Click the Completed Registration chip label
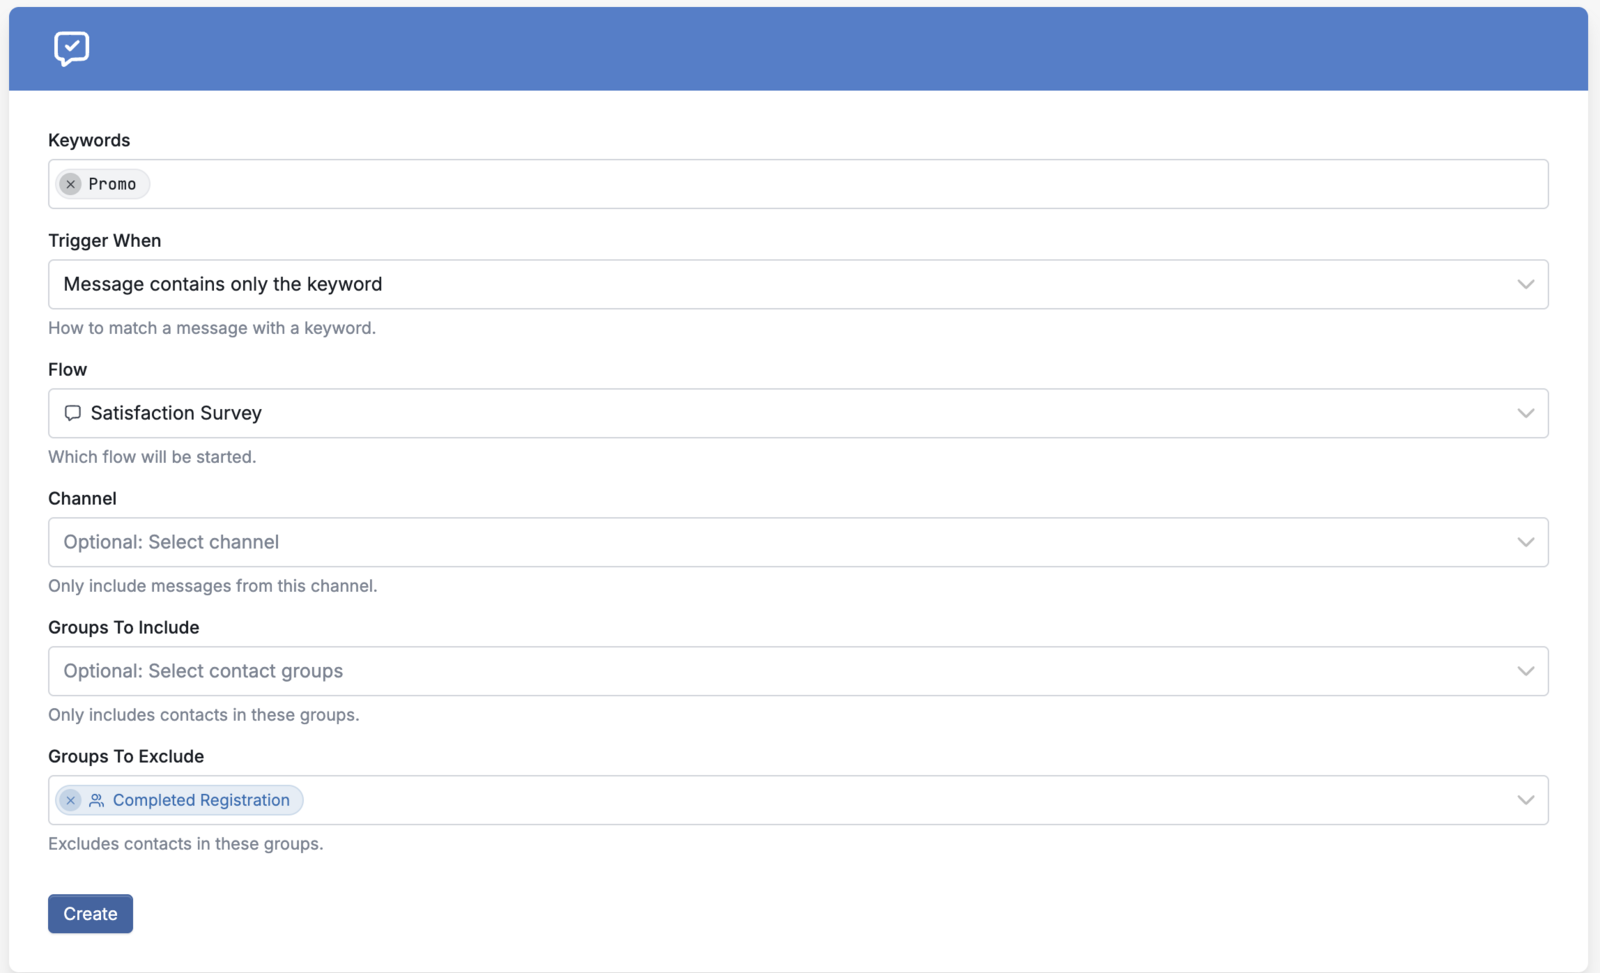Image resolution: width=1600 pixels, height=973 pixels. click(201, 800)
